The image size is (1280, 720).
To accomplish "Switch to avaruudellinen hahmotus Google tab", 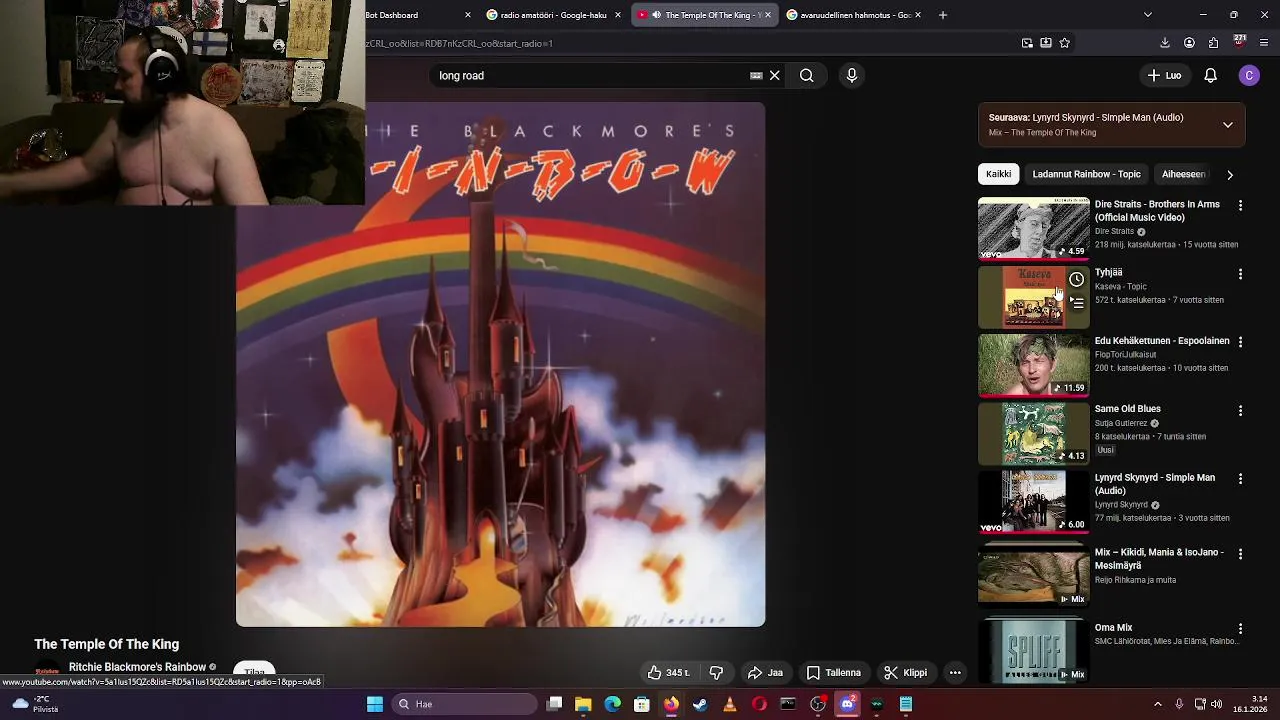I will [x=852, y=15].
